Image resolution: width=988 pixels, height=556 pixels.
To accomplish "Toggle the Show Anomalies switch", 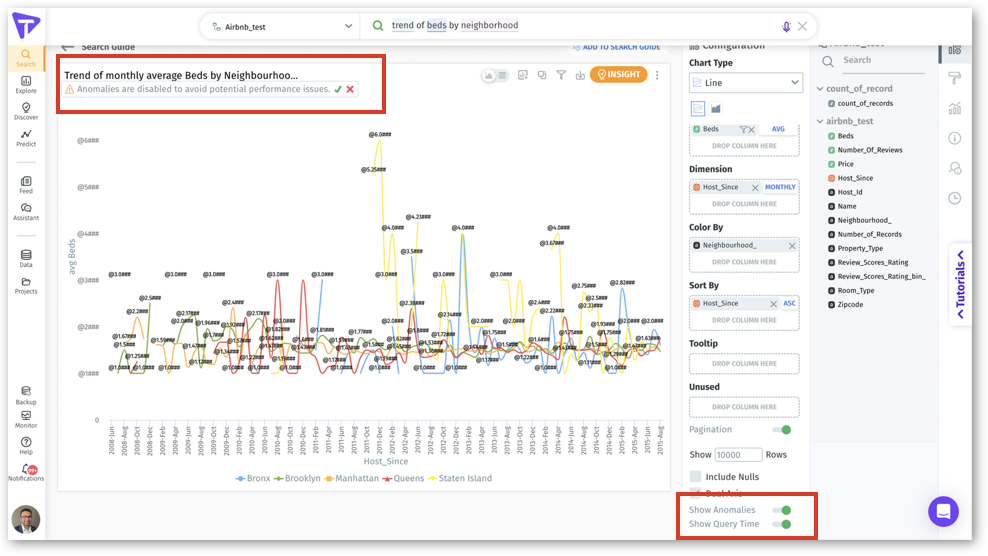I will coord(782,510).
